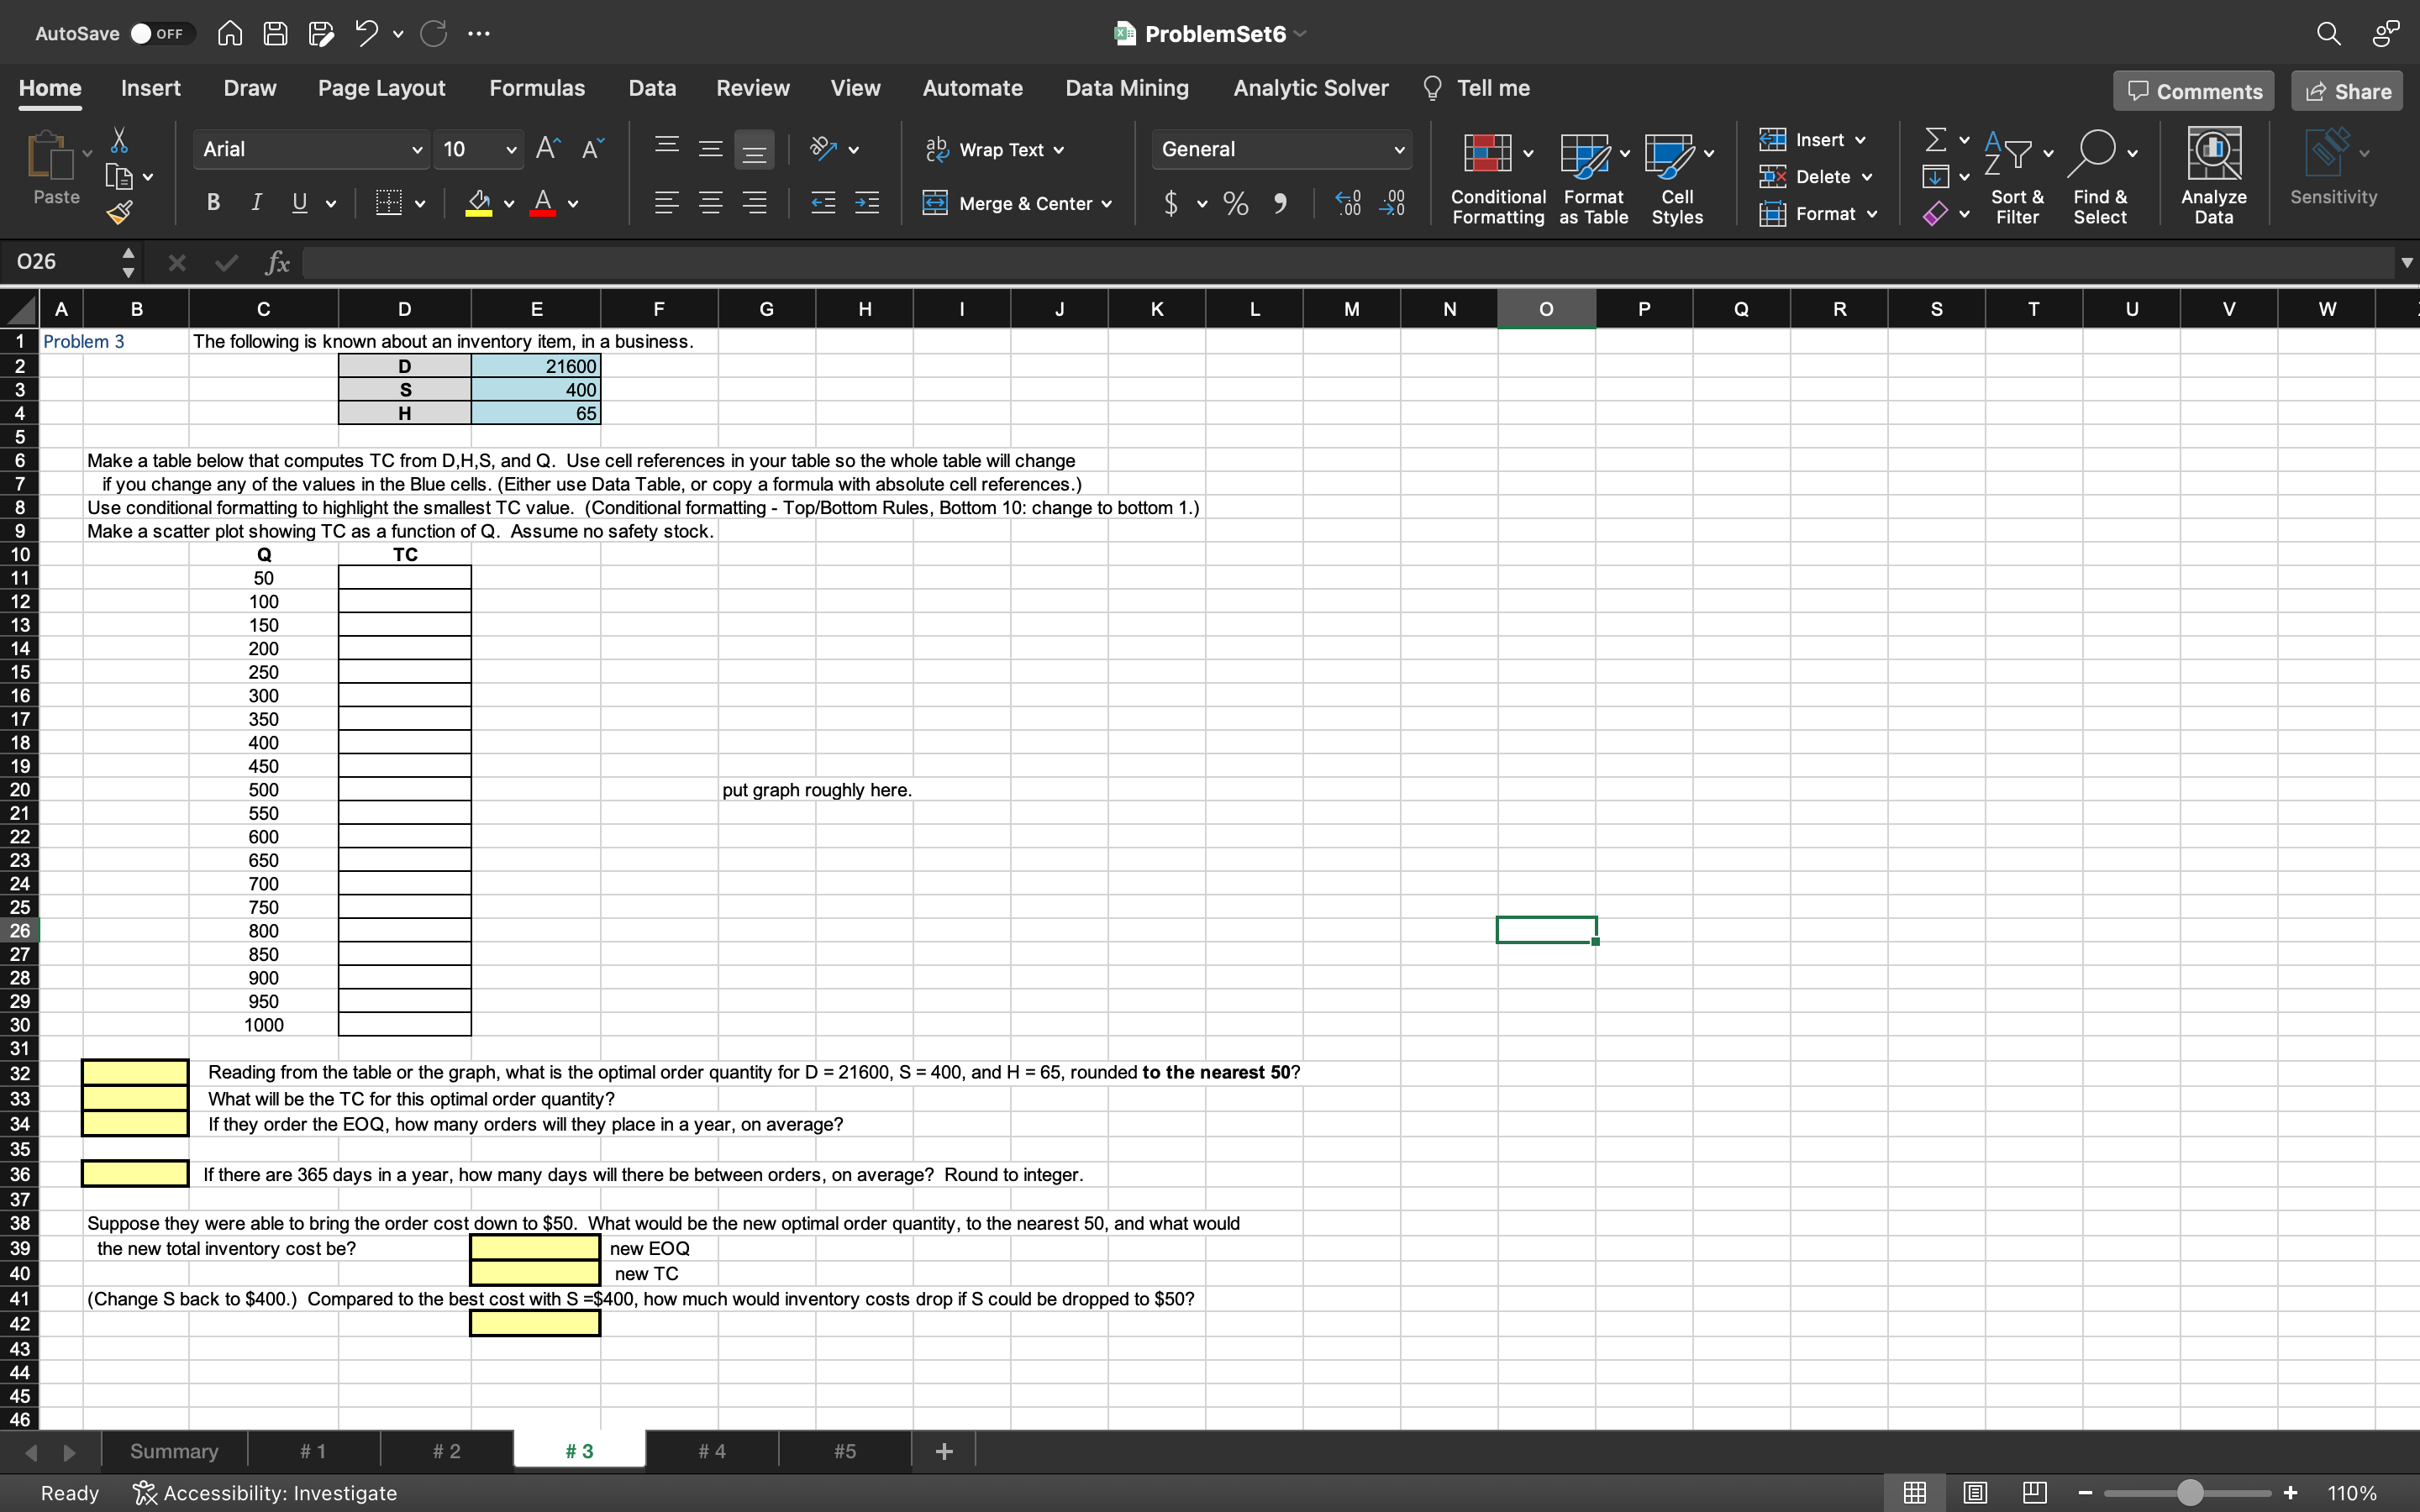2420x1512 pixels.
Task: Enable Wrap Text for selection
Action: 994,149
